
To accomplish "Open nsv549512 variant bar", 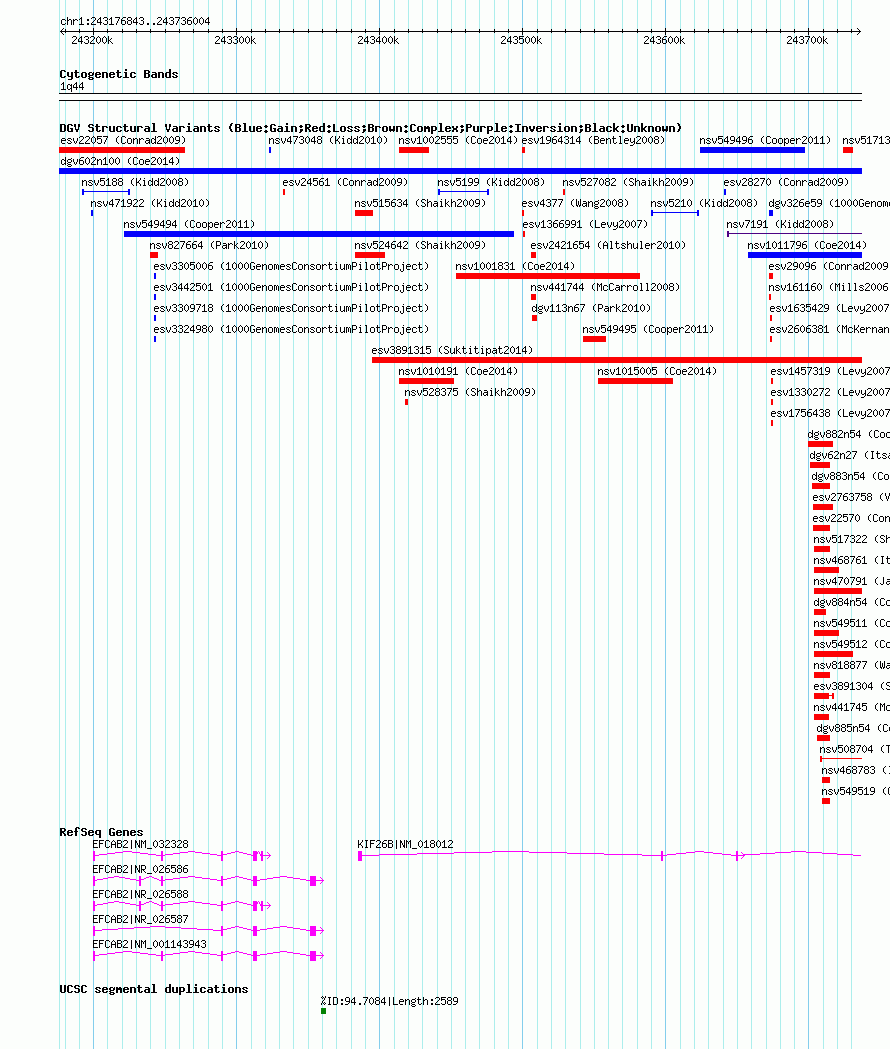I will tap(833, 654).
